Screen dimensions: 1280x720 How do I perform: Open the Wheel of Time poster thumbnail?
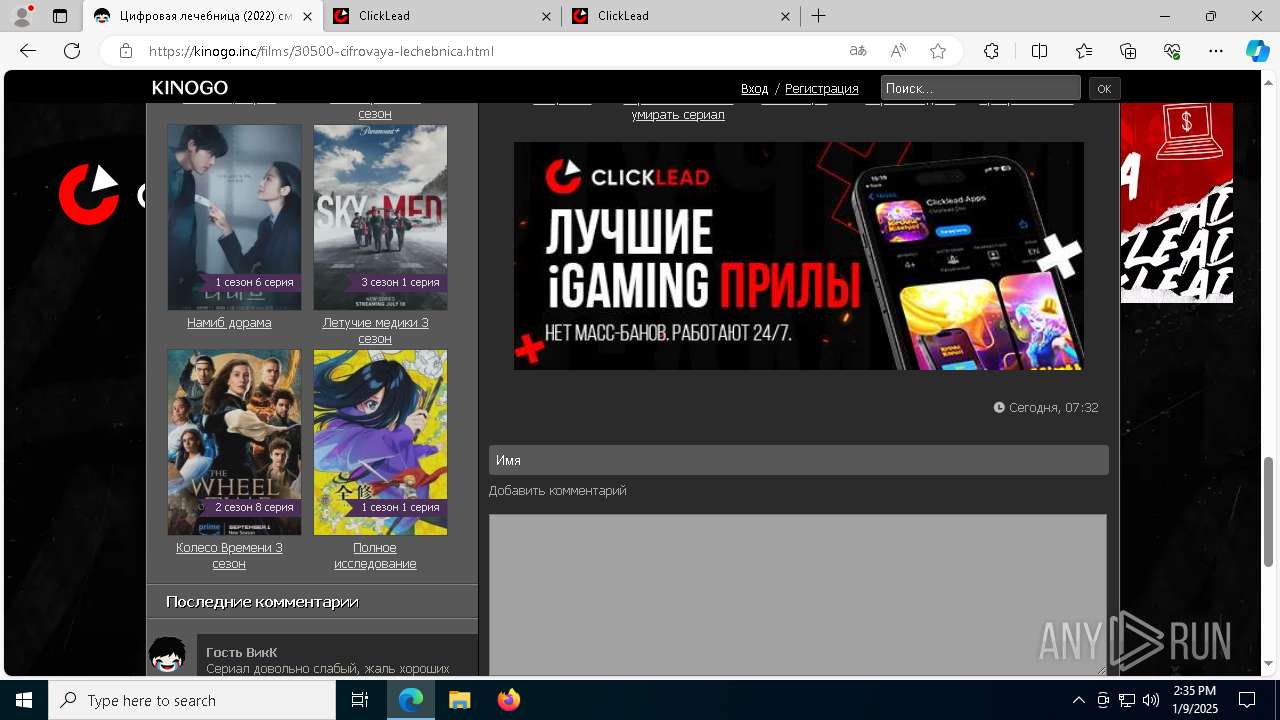[x=234, y=442]
